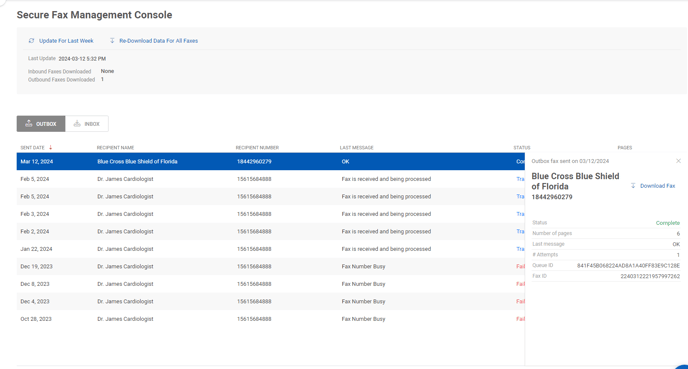Click the Last Update timestamp 2024-03-12 5:32 PM
This screenshot has width=688, height=369.
point(82,59)
